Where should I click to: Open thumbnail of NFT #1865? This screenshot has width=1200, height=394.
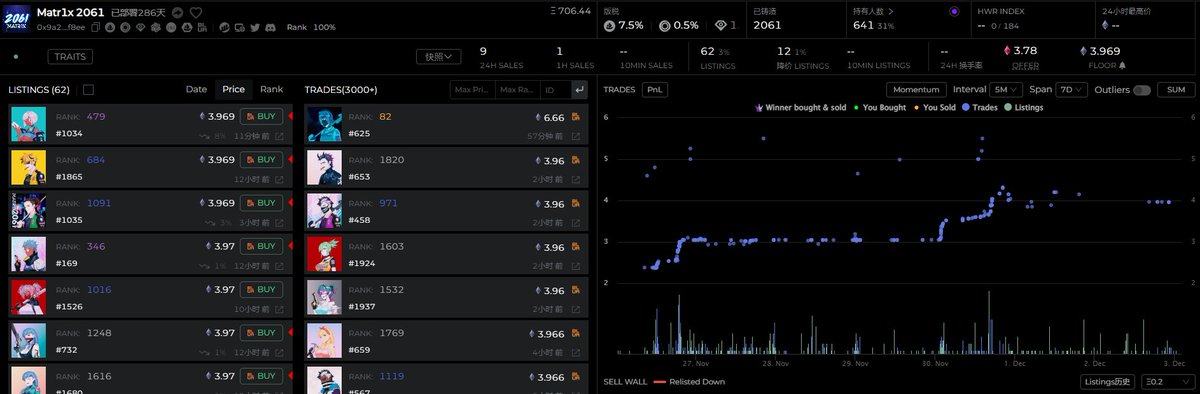[x=28, y=167]
